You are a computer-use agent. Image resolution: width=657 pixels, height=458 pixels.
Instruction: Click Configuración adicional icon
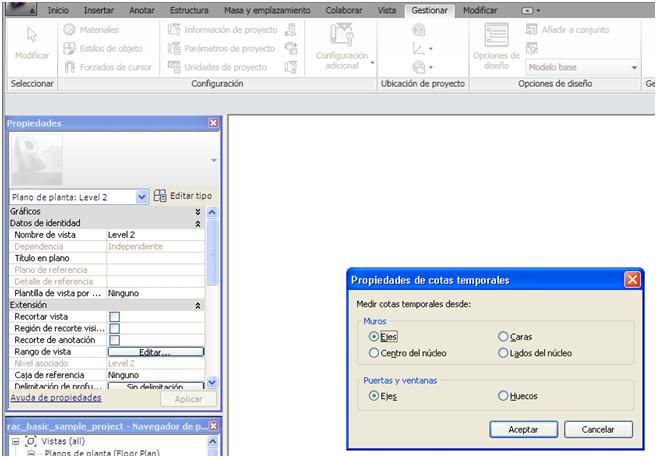point(341,36)
